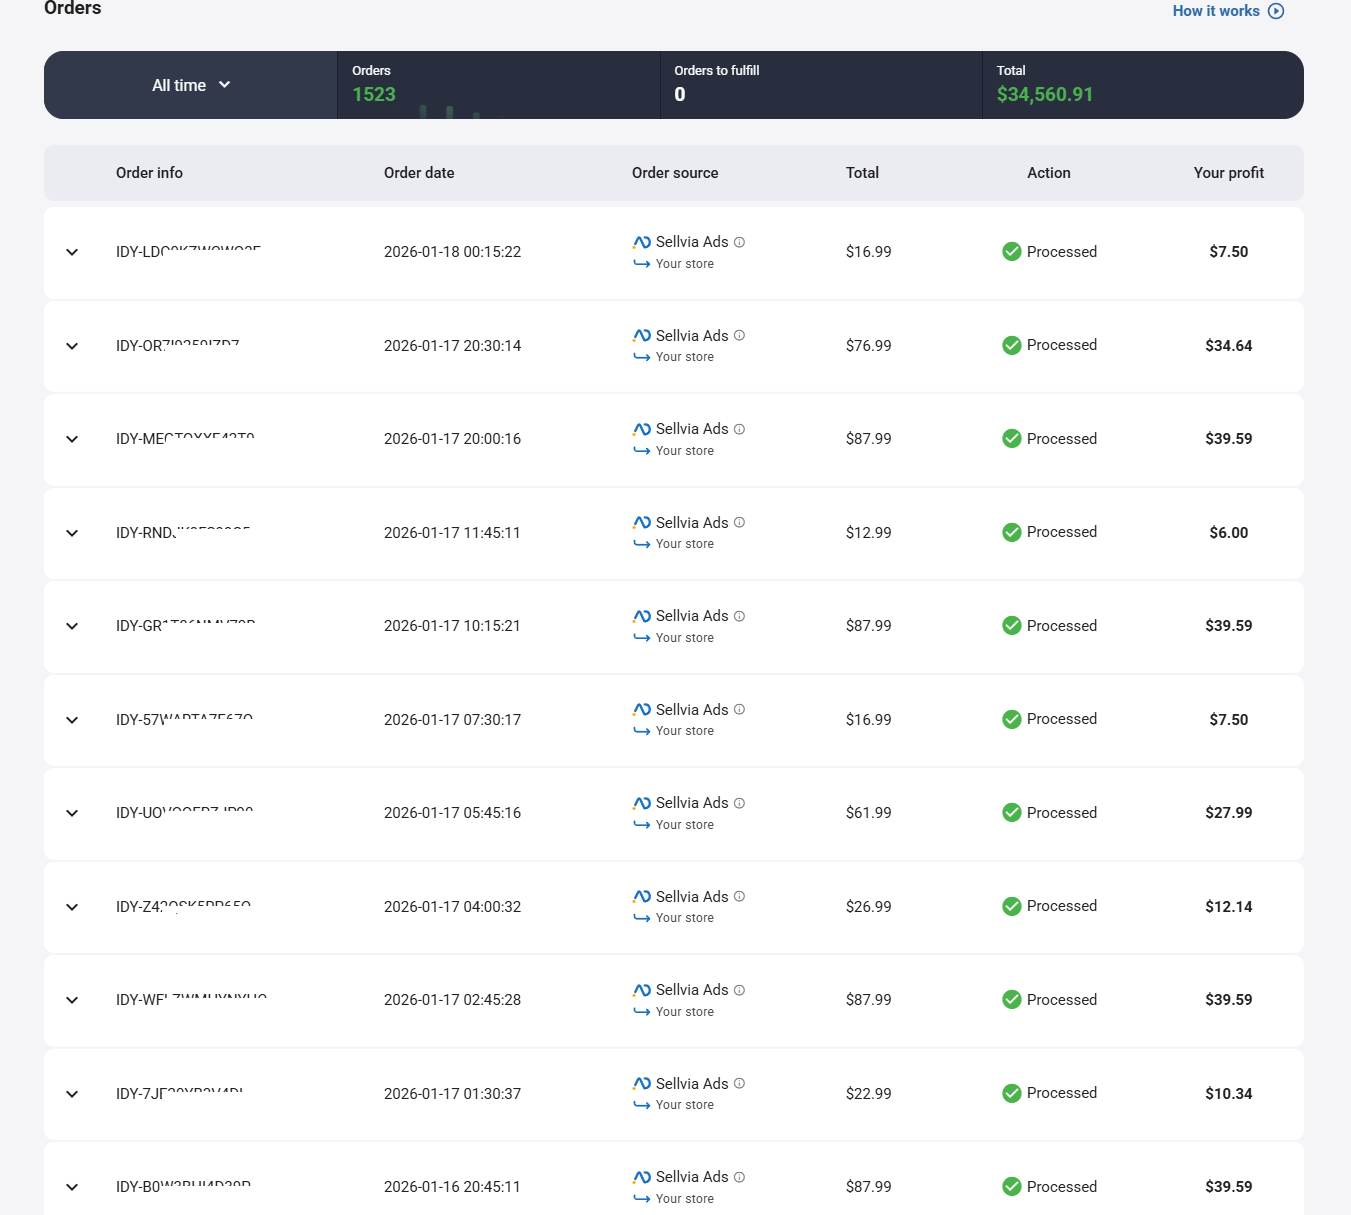
Task: Sort by the Order date column header
Action: [x=419, y=173]
